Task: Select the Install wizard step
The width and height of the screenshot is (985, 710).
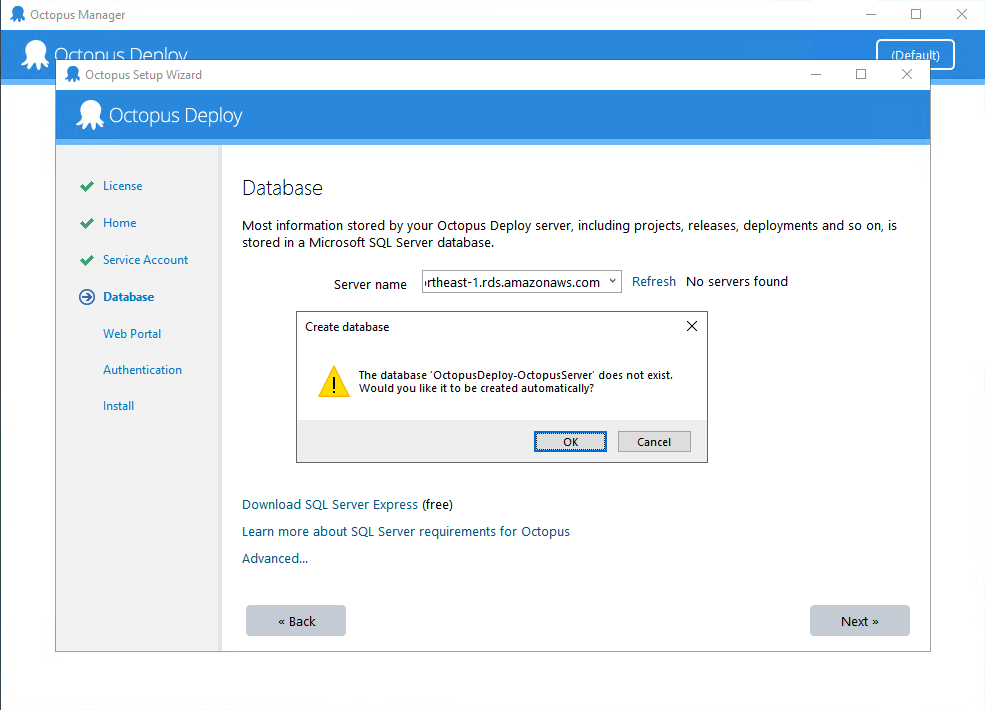Action: click(118, 406)
